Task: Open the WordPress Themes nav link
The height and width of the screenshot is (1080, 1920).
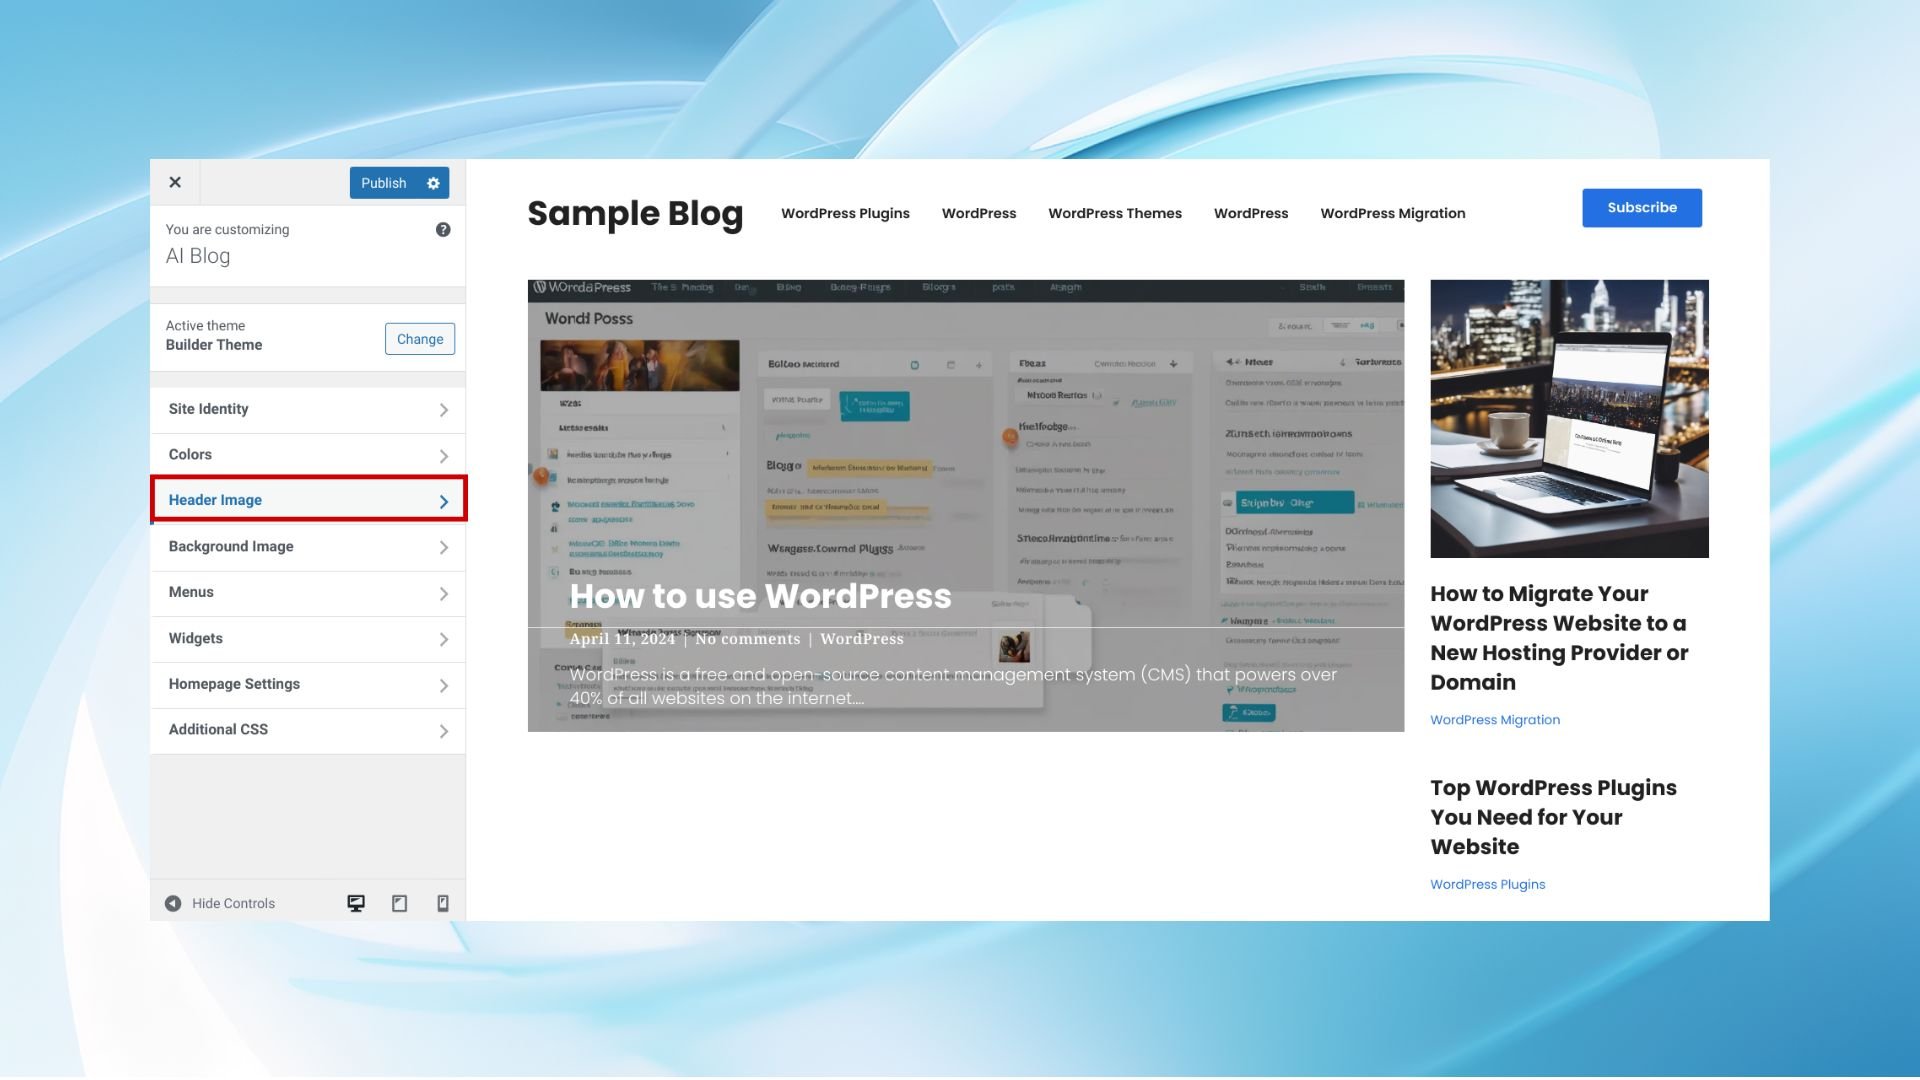Action: click(1114, 214)
